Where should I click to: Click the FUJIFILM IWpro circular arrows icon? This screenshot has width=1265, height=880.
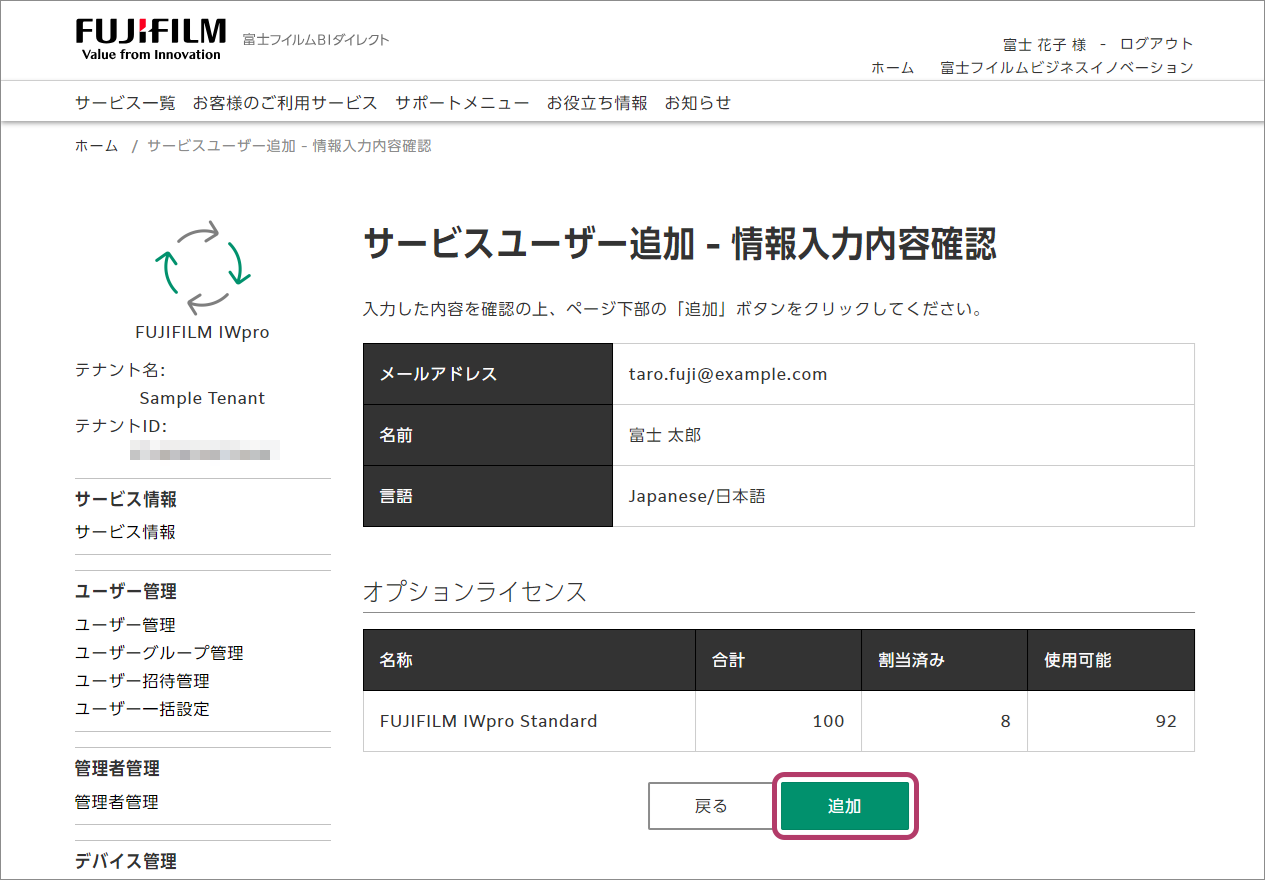pos(202,268)
